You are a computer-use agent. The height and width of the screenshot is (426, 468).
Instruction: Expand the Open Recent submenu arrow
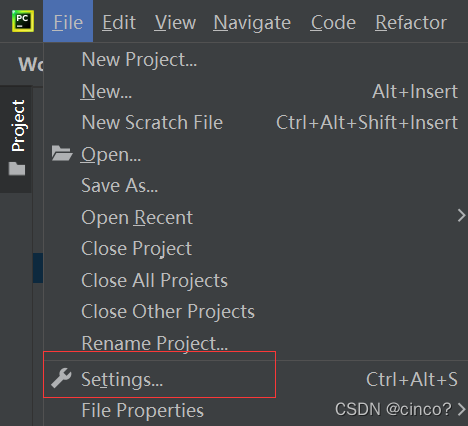point(461,216)
